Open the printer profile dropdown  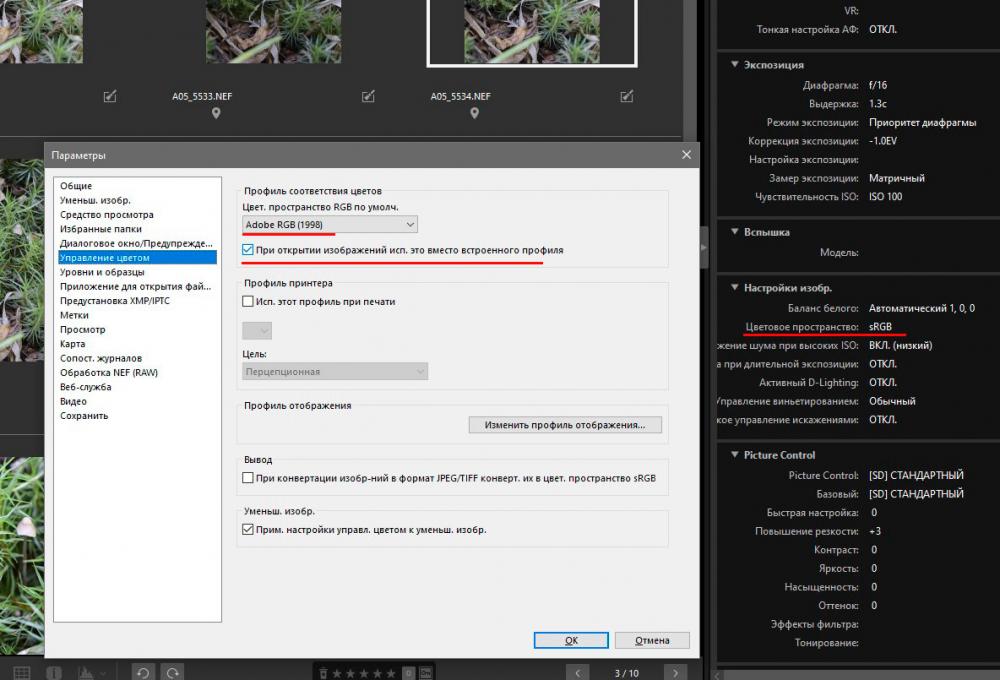tap(257, 330)
